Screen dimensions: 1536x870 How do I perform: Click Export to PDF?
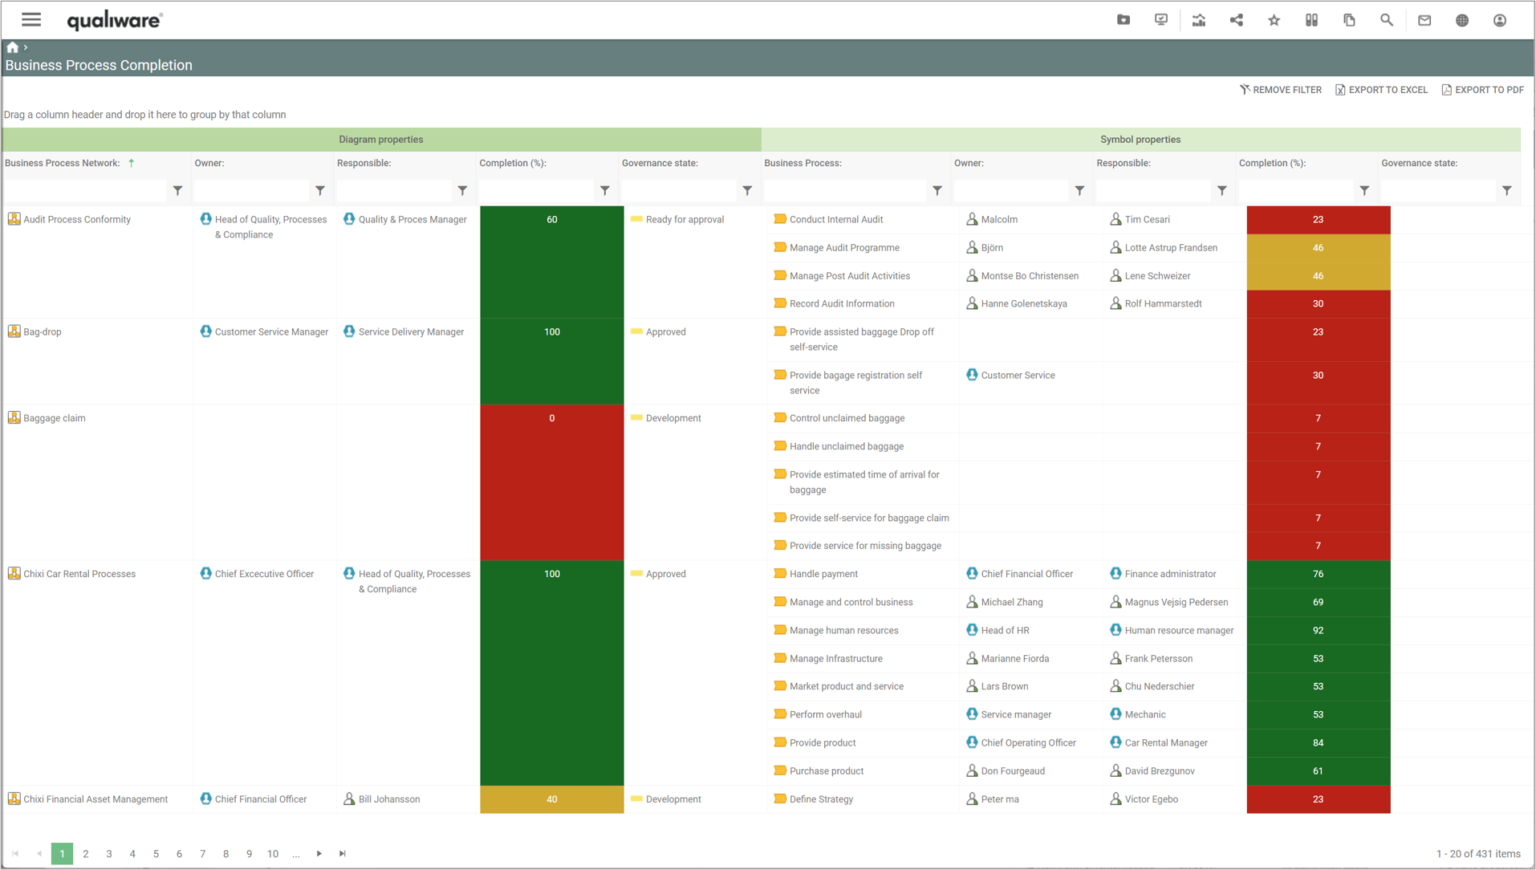[x=1483, y=89]
